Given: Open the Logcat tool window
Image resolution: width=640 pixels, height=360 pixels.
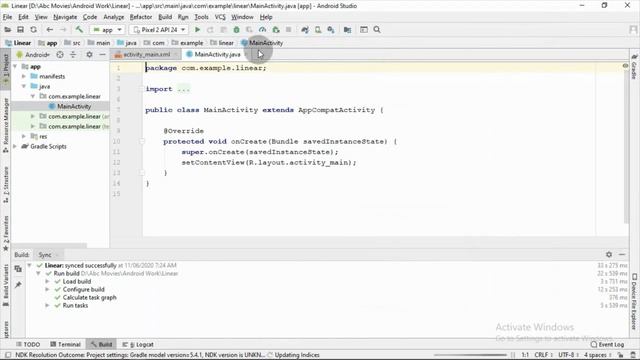Looking at the screenshot, I should click(x=138, y=344).
